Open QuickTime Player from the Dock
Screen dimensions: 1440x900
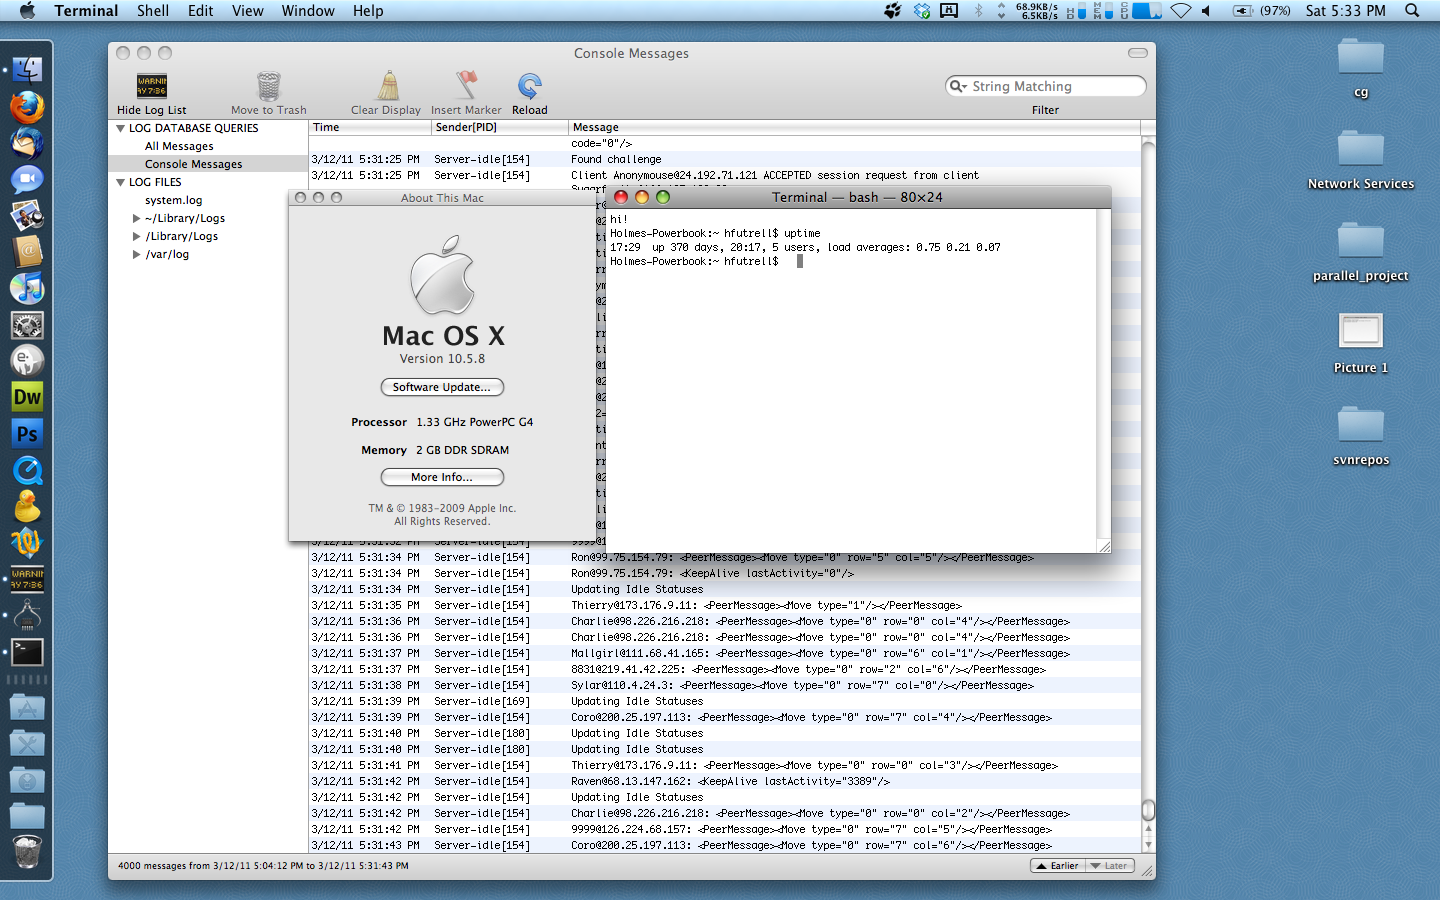point(27,470)
